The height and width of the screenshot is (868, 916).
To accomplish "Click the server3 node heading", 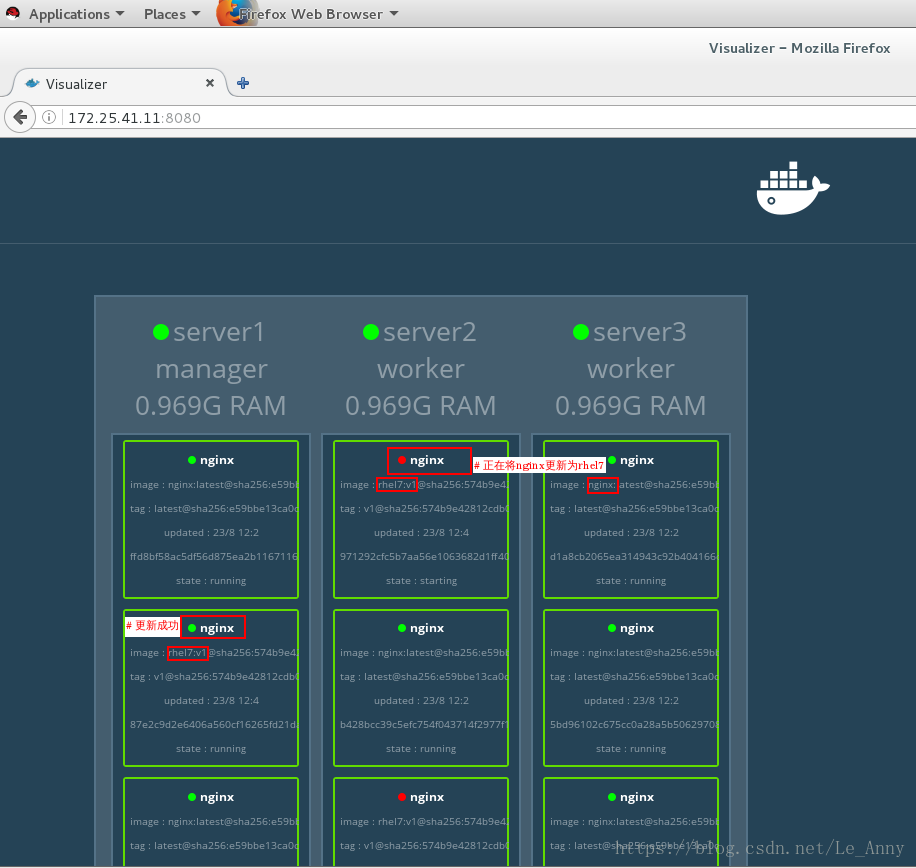I will pyautogui.click(x=640, y=332).
